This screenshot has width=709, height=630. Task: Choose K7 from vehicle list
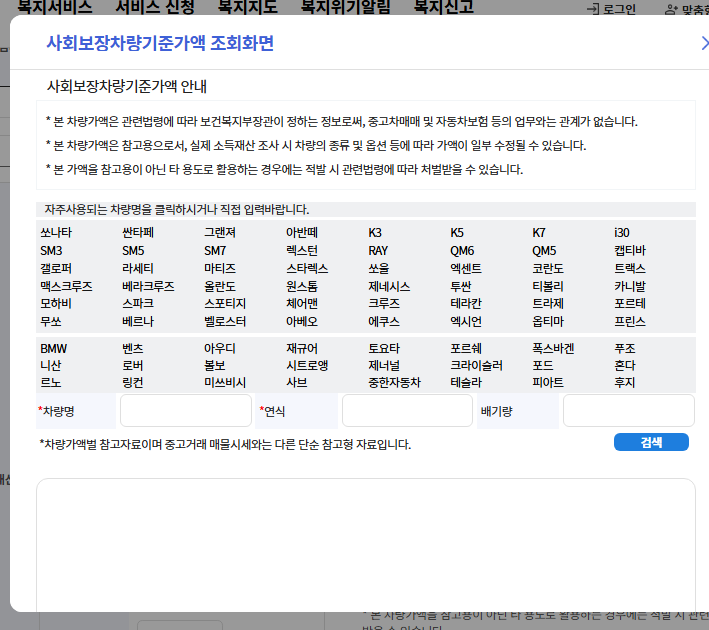(x=539, y=232)
